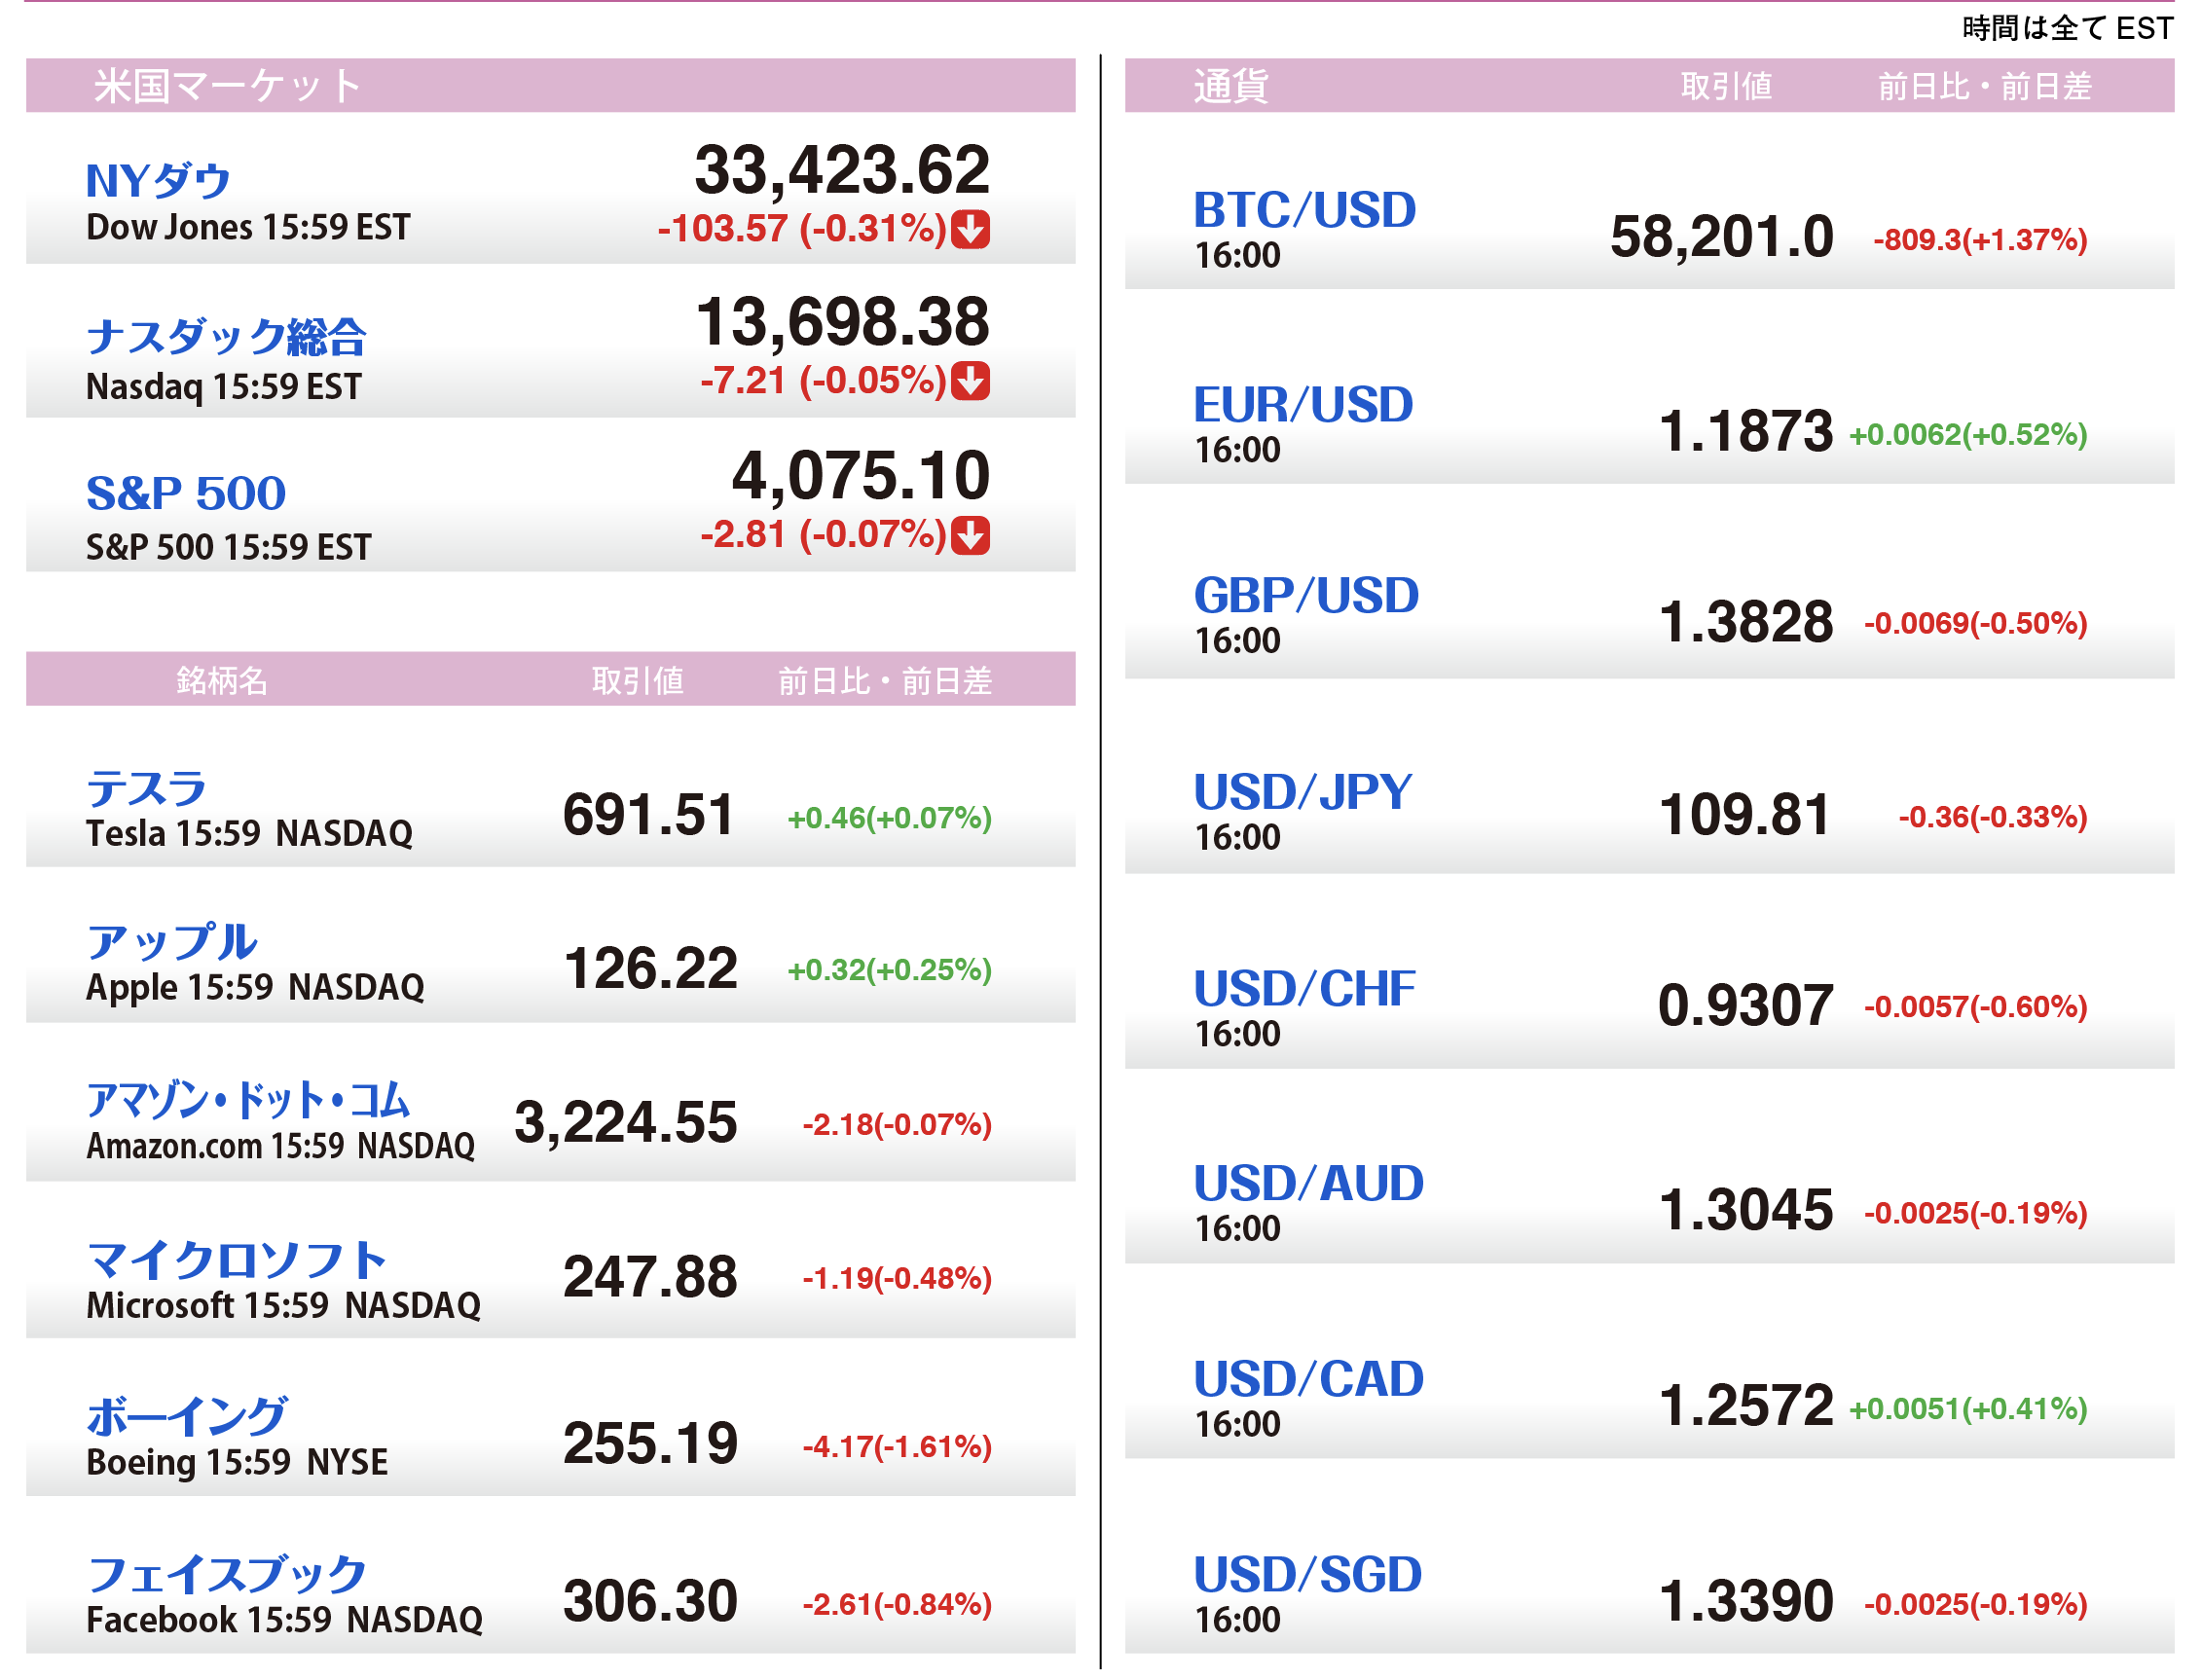Open the ナスダック総合 index link
Image resolution: width=2202 pixels, height=1680 pixels.
[x=226, y=336]
